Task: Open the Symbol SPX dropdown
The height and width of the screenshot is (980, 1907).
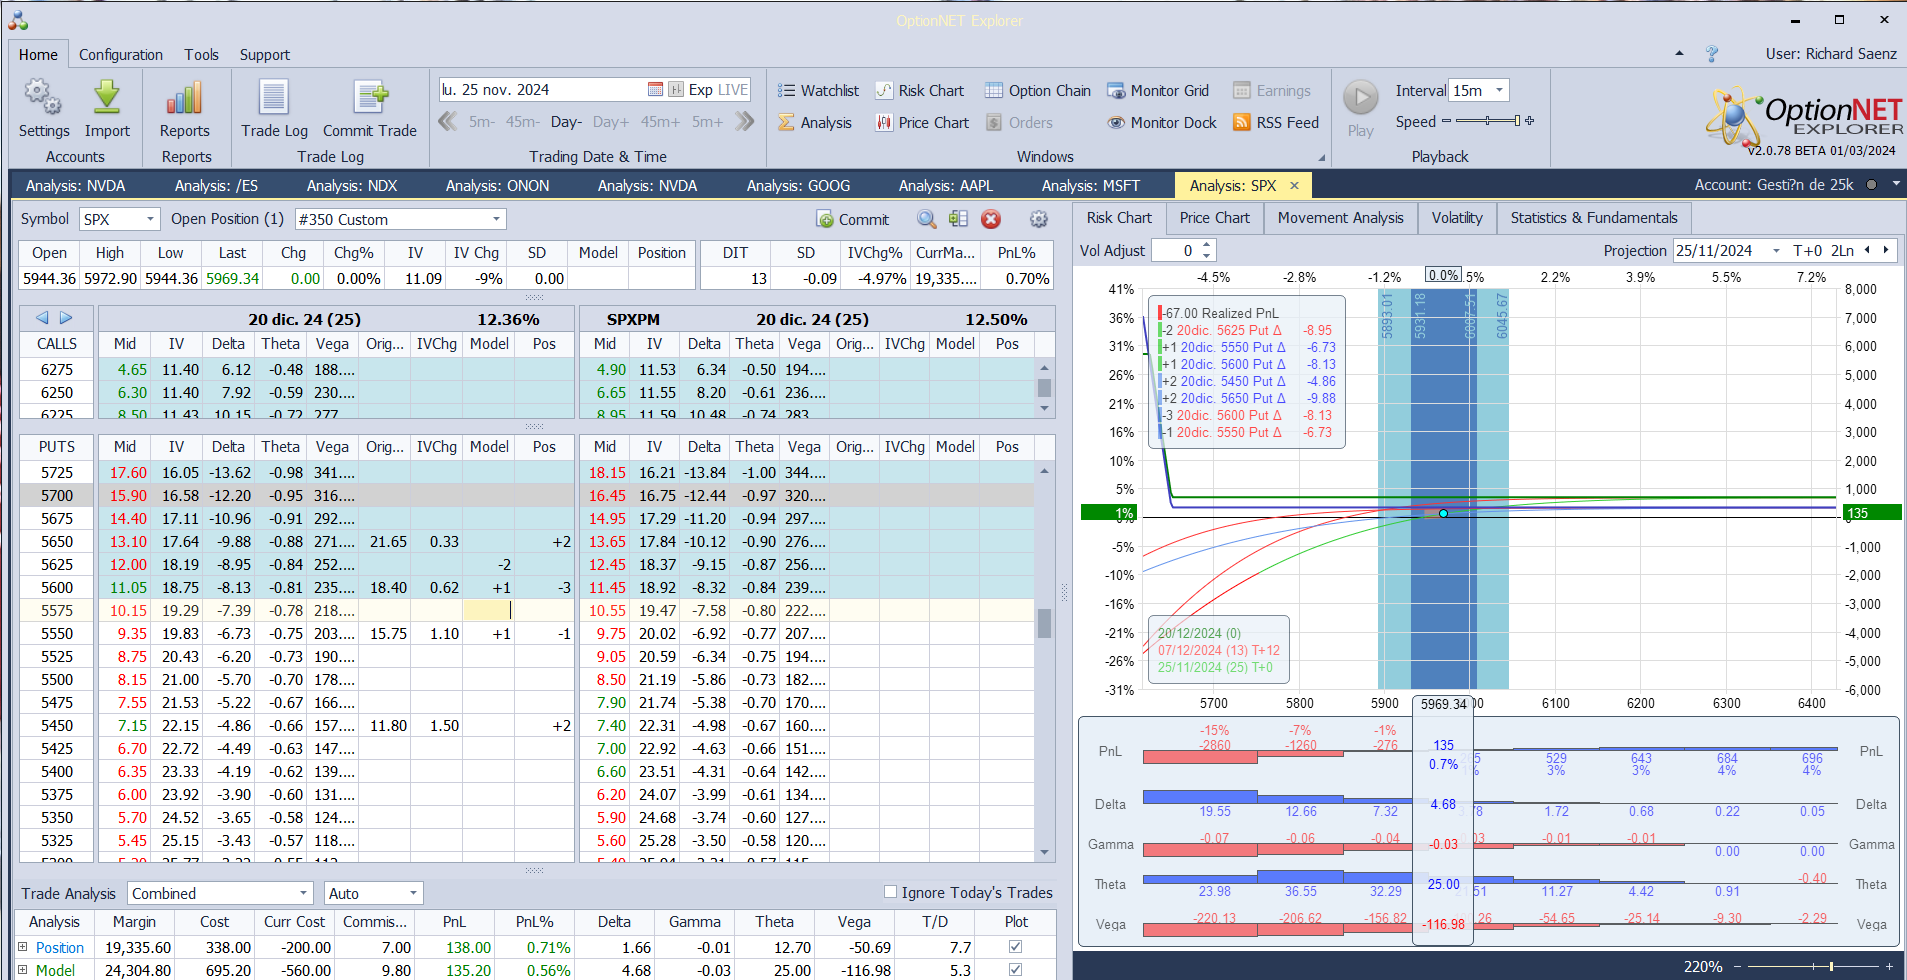Action: (151, 219)
